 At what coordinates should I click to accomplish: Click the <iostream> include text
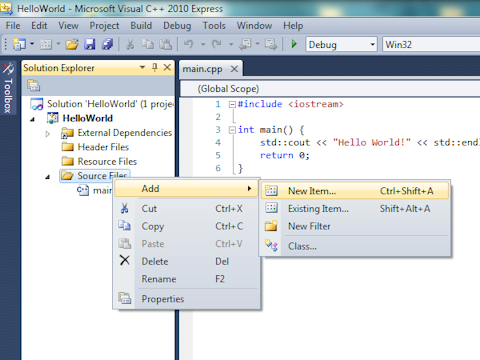coord(316,104)
